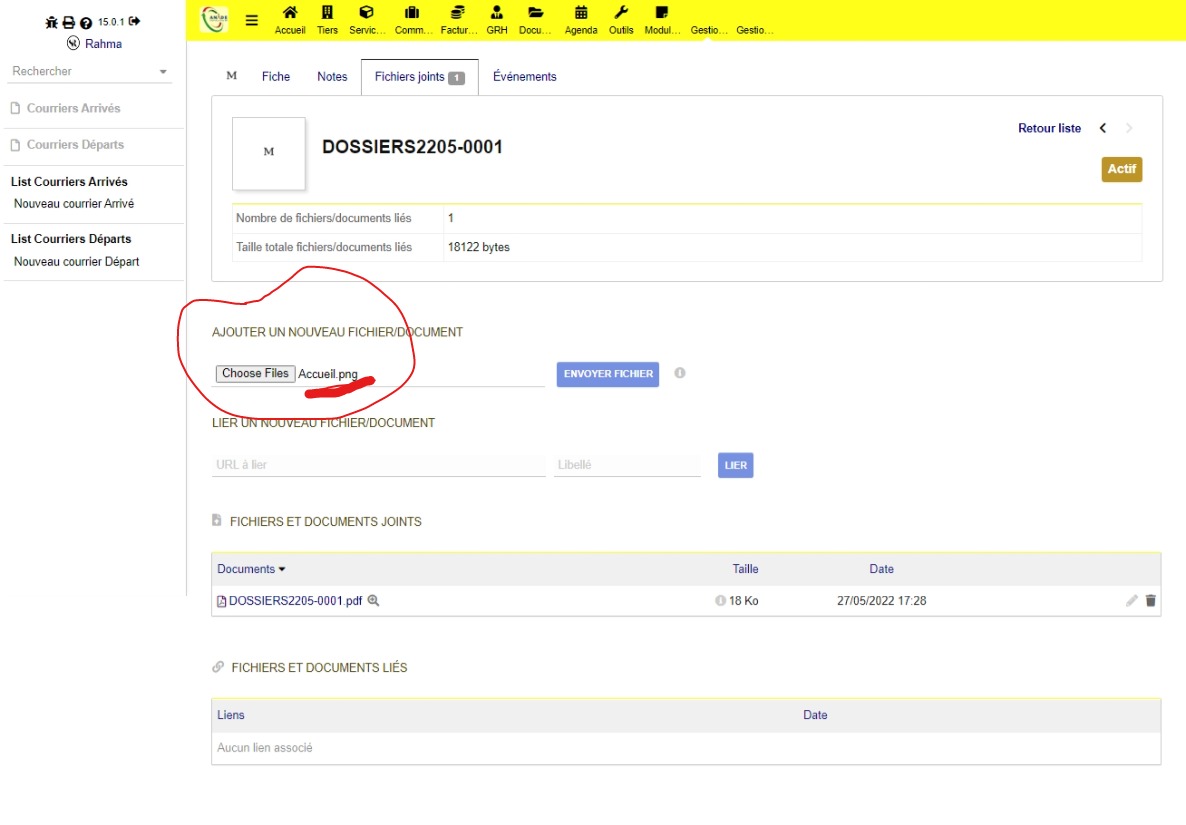Open the DOSSIERS2205-0001.pdf file link

296,600
